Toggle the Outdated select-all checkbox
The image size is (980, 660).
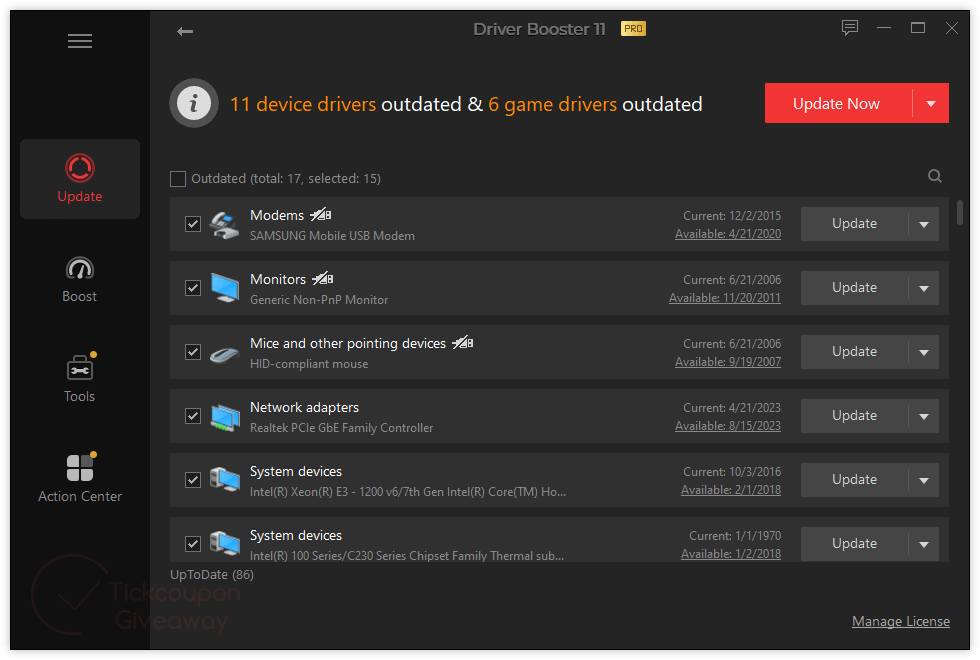178,179
